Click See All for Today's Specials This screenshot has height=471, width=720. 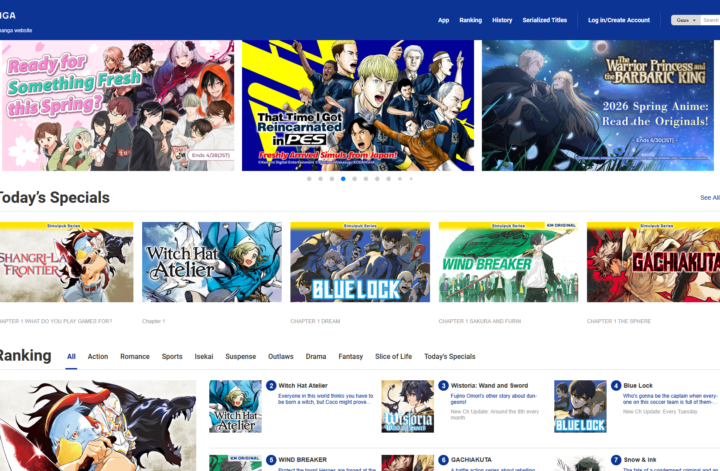tap(709, 198)
